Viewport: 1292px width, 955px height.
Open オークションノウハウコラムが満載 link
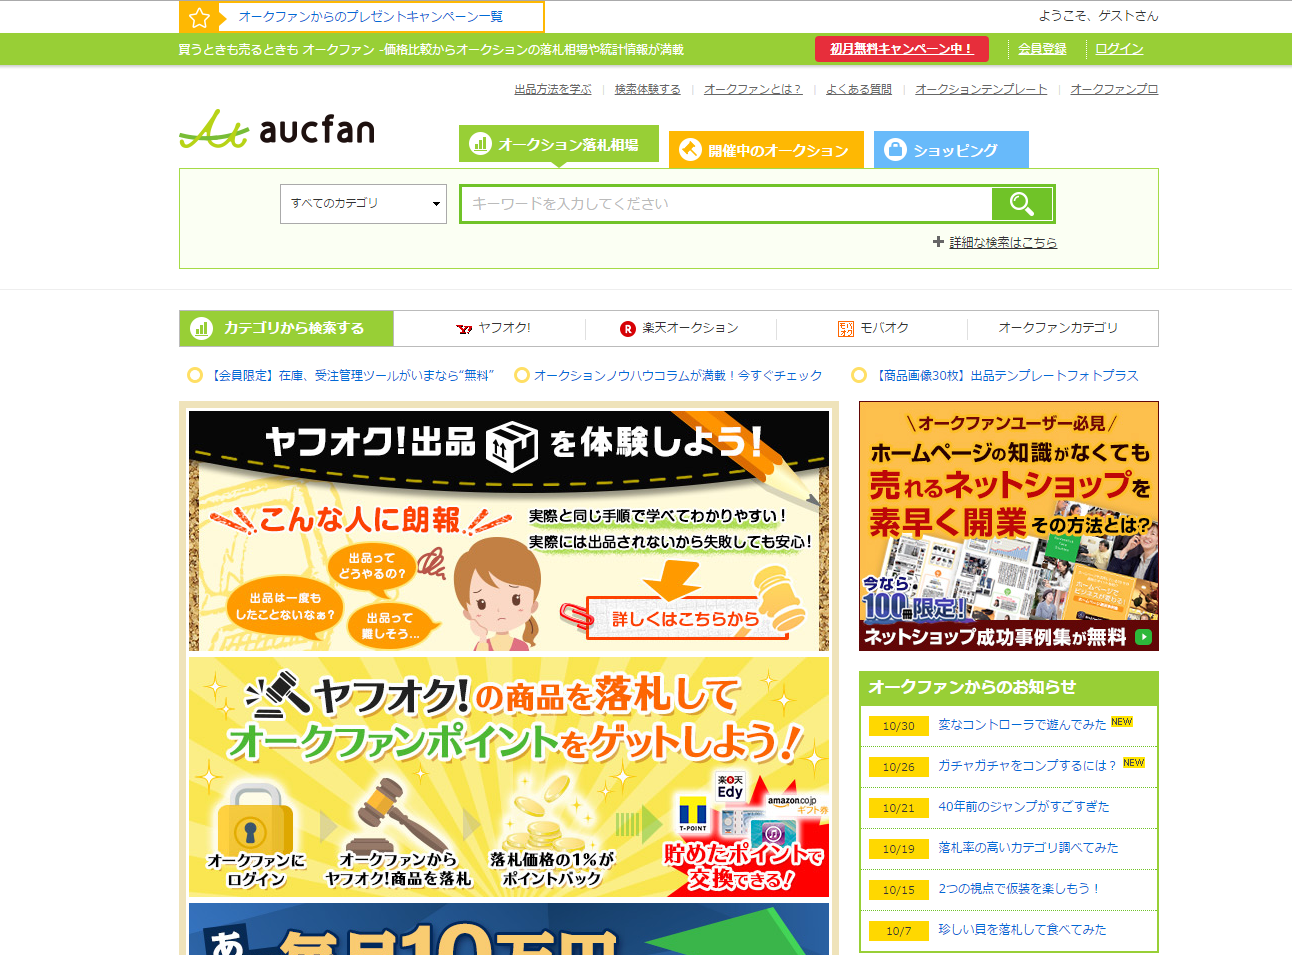point(678,376)
